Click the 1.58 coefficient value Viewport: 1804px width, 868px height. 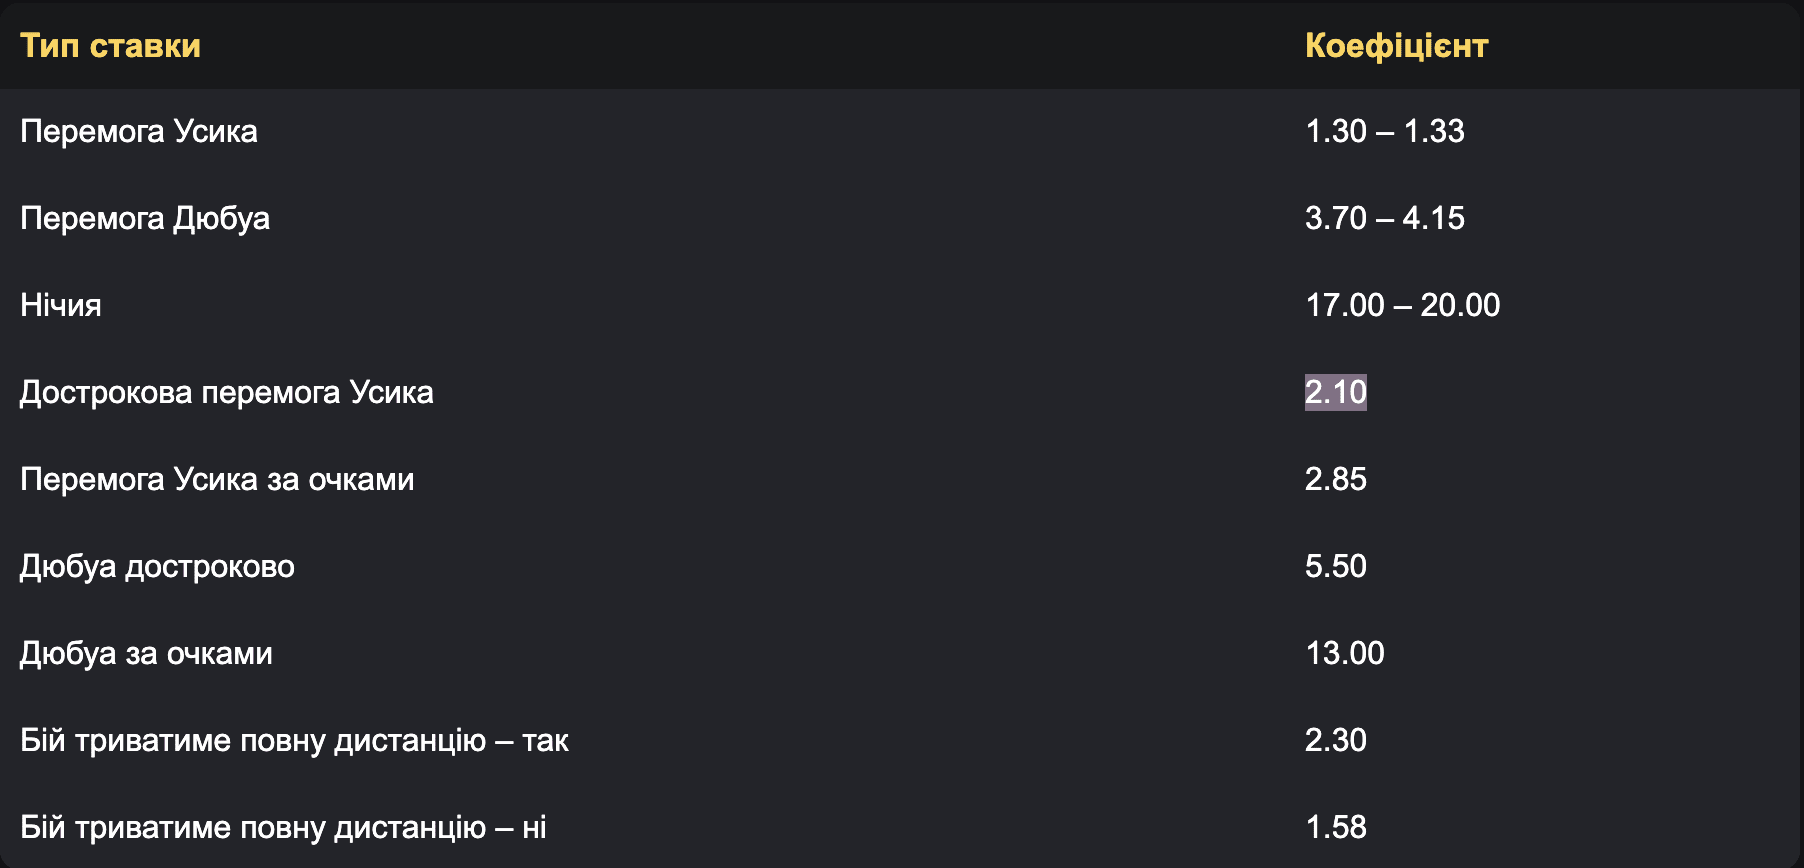(x=1336, y=827)
